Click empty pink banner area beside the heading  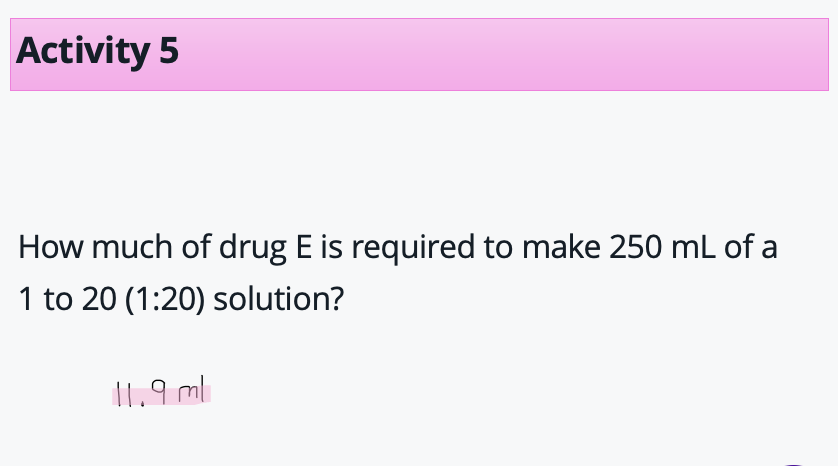click(x=500, y=54)
